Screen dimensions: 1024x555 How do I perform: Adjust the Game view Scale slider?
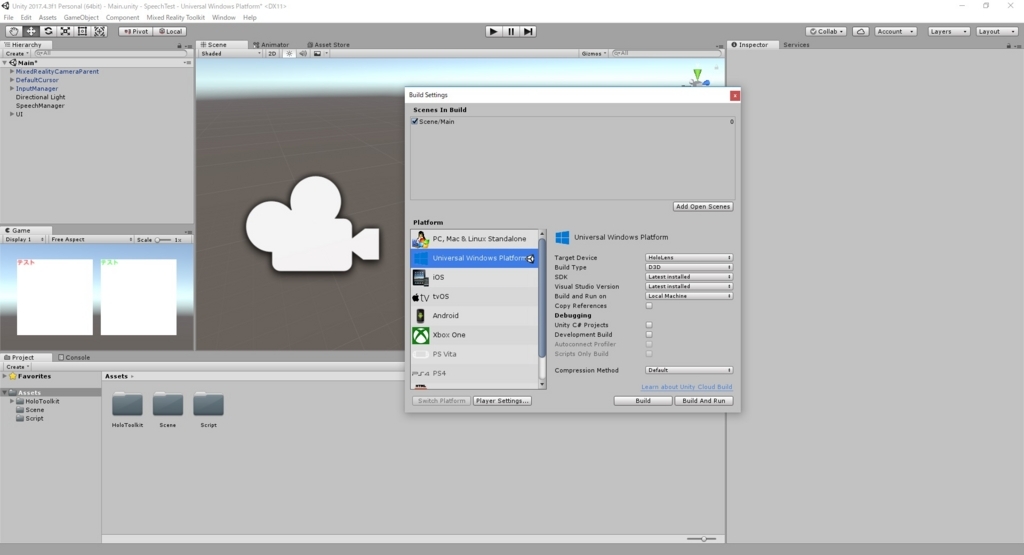163,240
